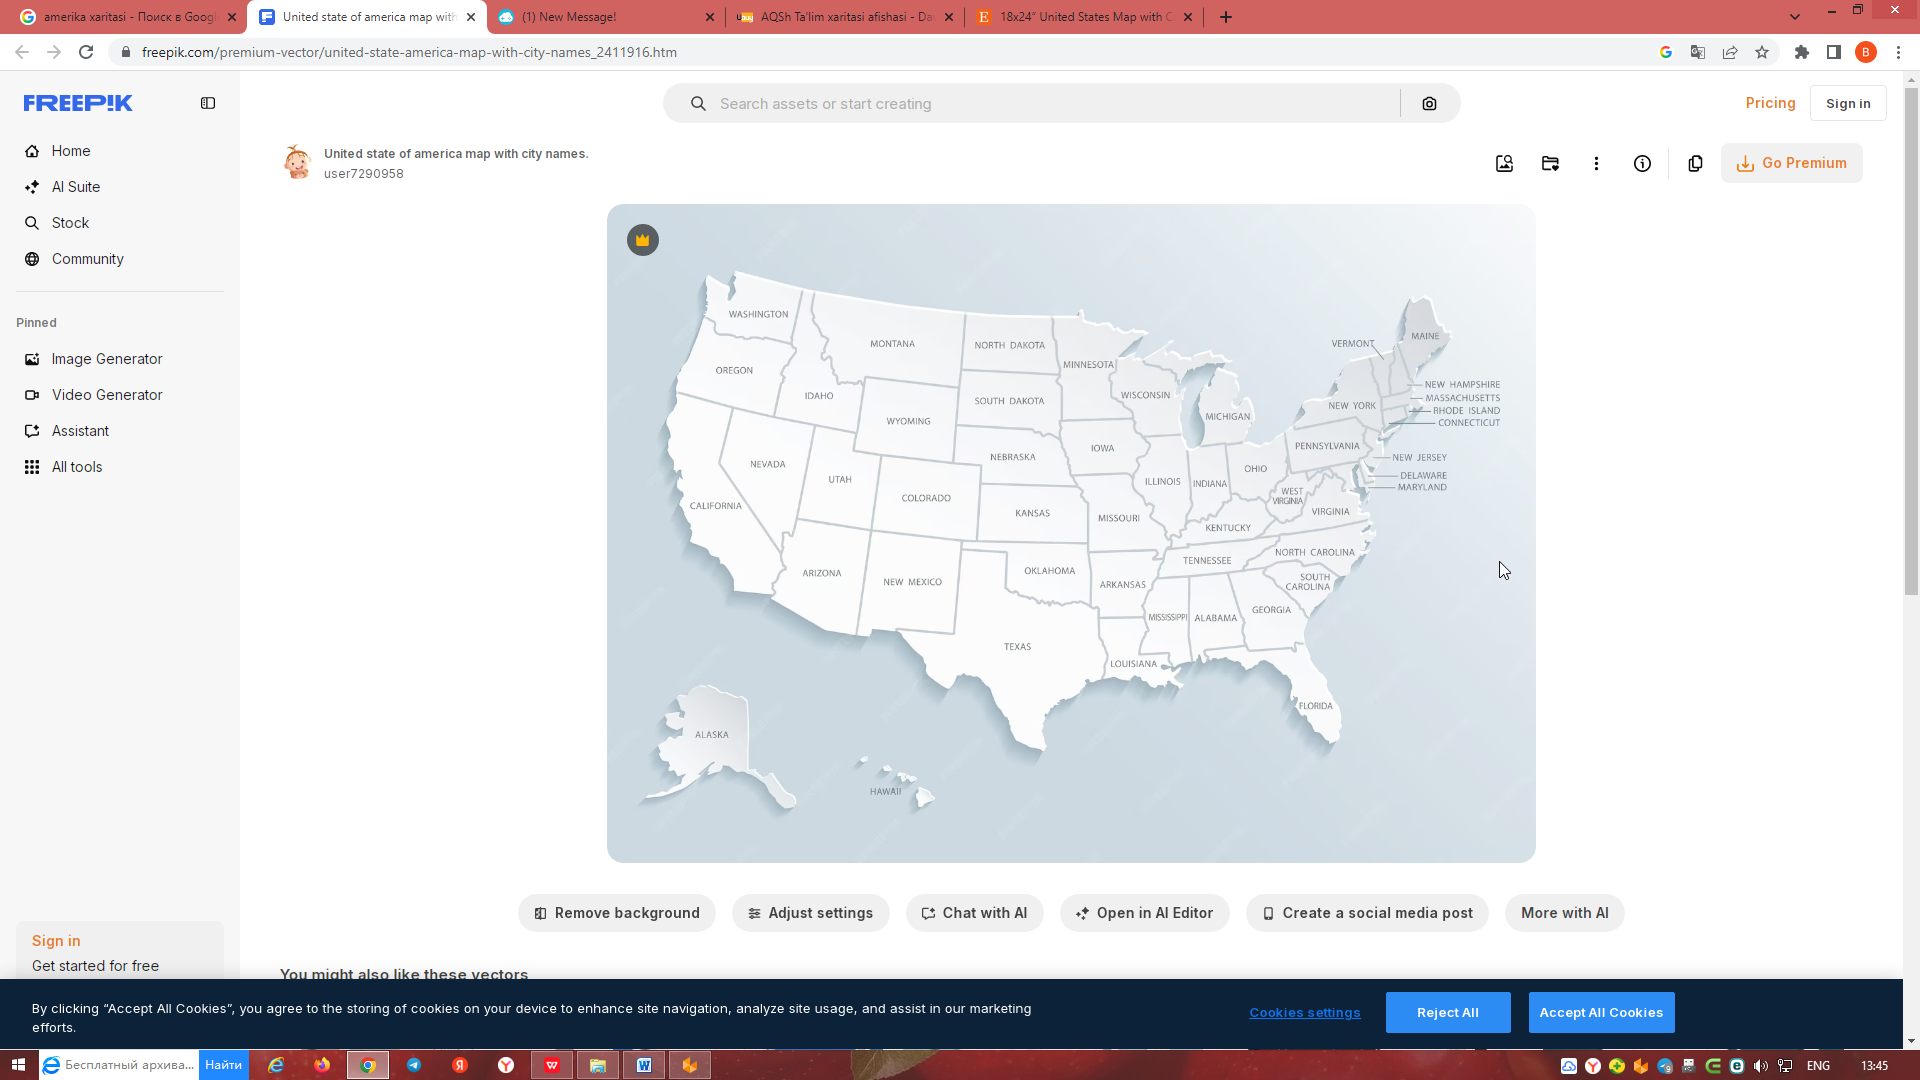1920x1080 pixels.
Task: Click the copy icon beside Go Premium
Action: coord(1695,164)
